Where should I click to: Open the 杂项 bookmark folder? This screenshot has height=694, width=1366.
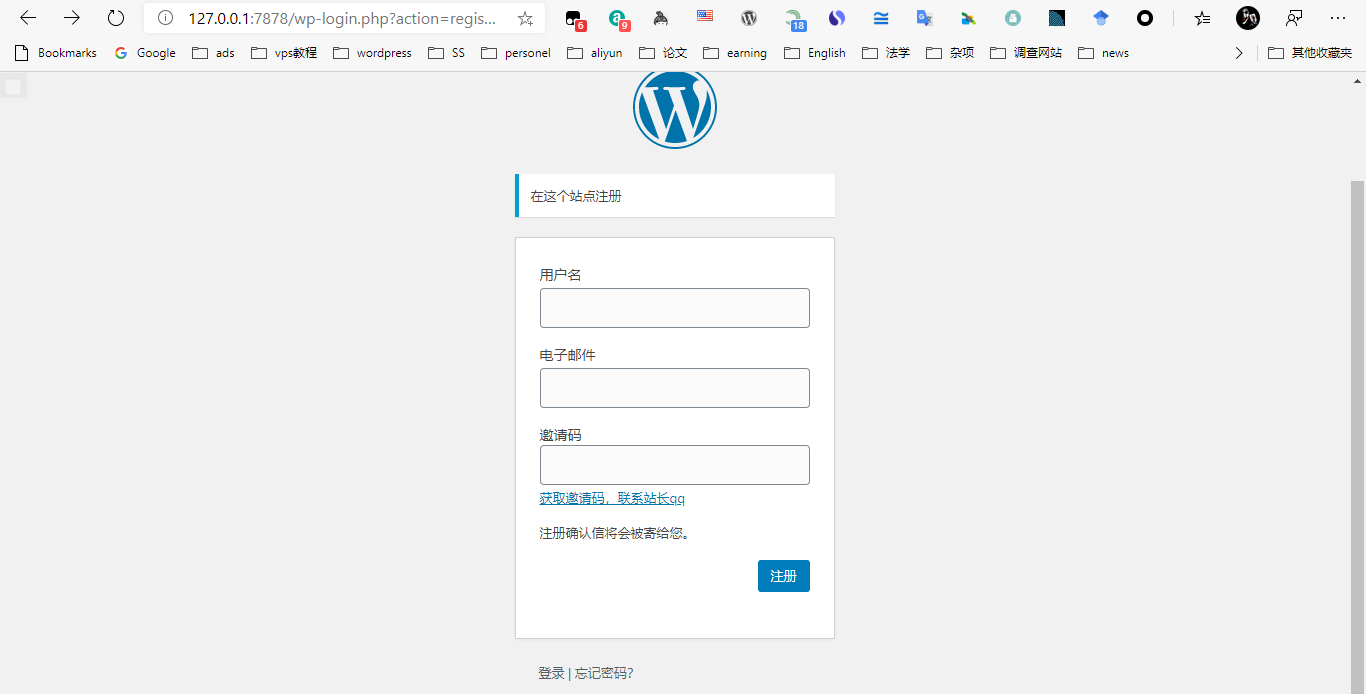click(x=950, y=53)
